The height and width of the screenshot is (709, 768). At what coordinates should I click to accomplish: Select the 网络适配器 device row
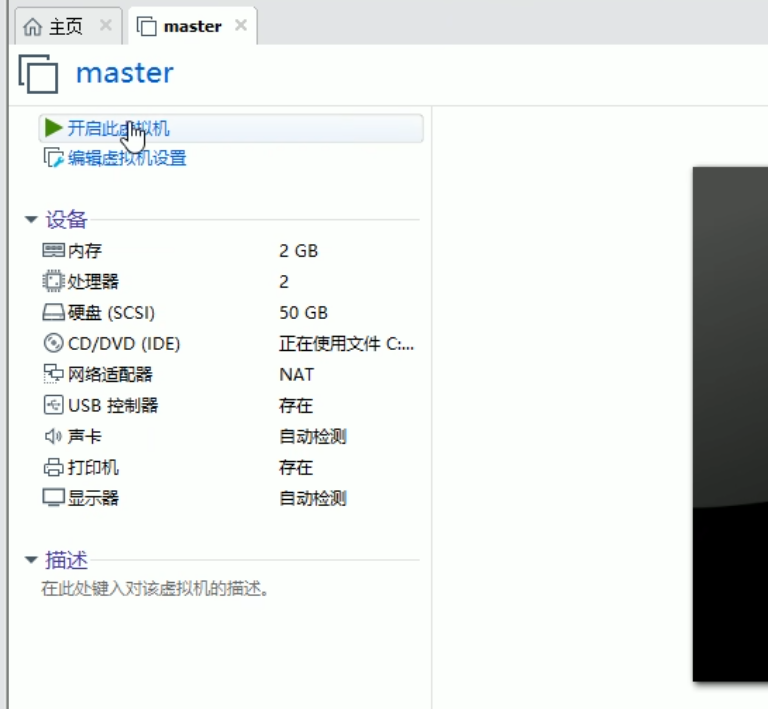[229, 374]
